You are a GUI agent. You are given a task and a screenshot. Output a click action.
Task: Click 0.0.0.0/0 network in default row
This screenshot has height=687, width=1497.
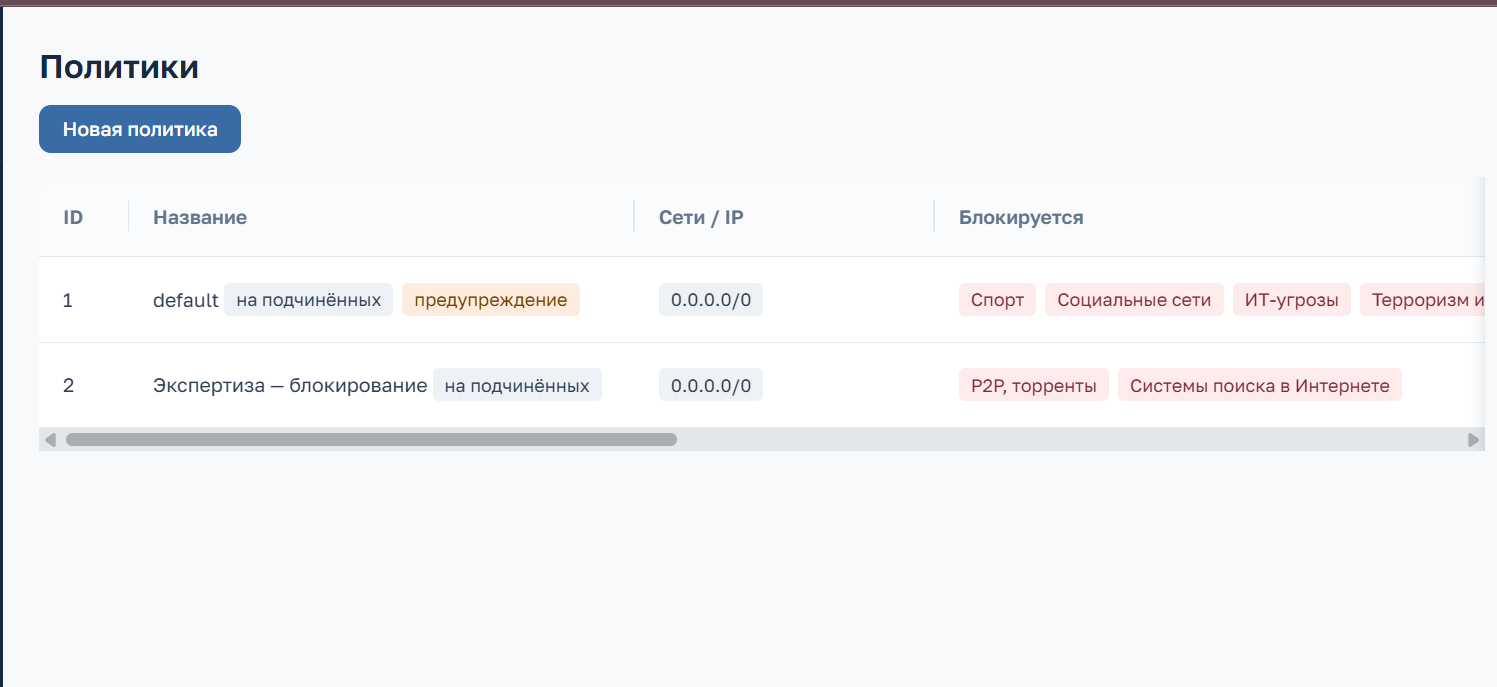pos(711,300)
